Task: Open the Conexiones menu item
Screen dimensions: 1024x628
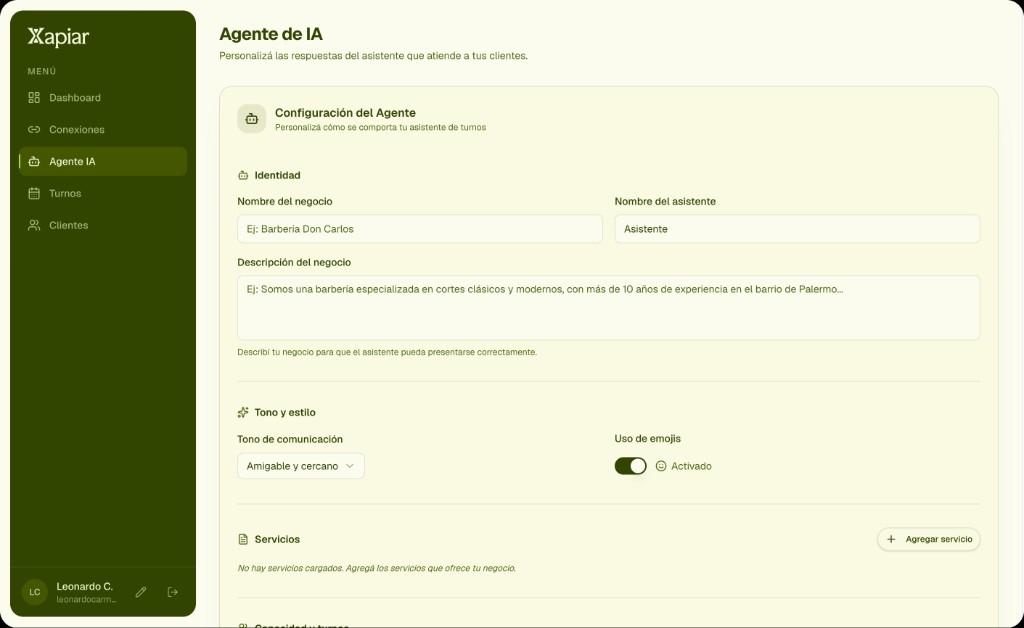Action: [x=103, y=129]
